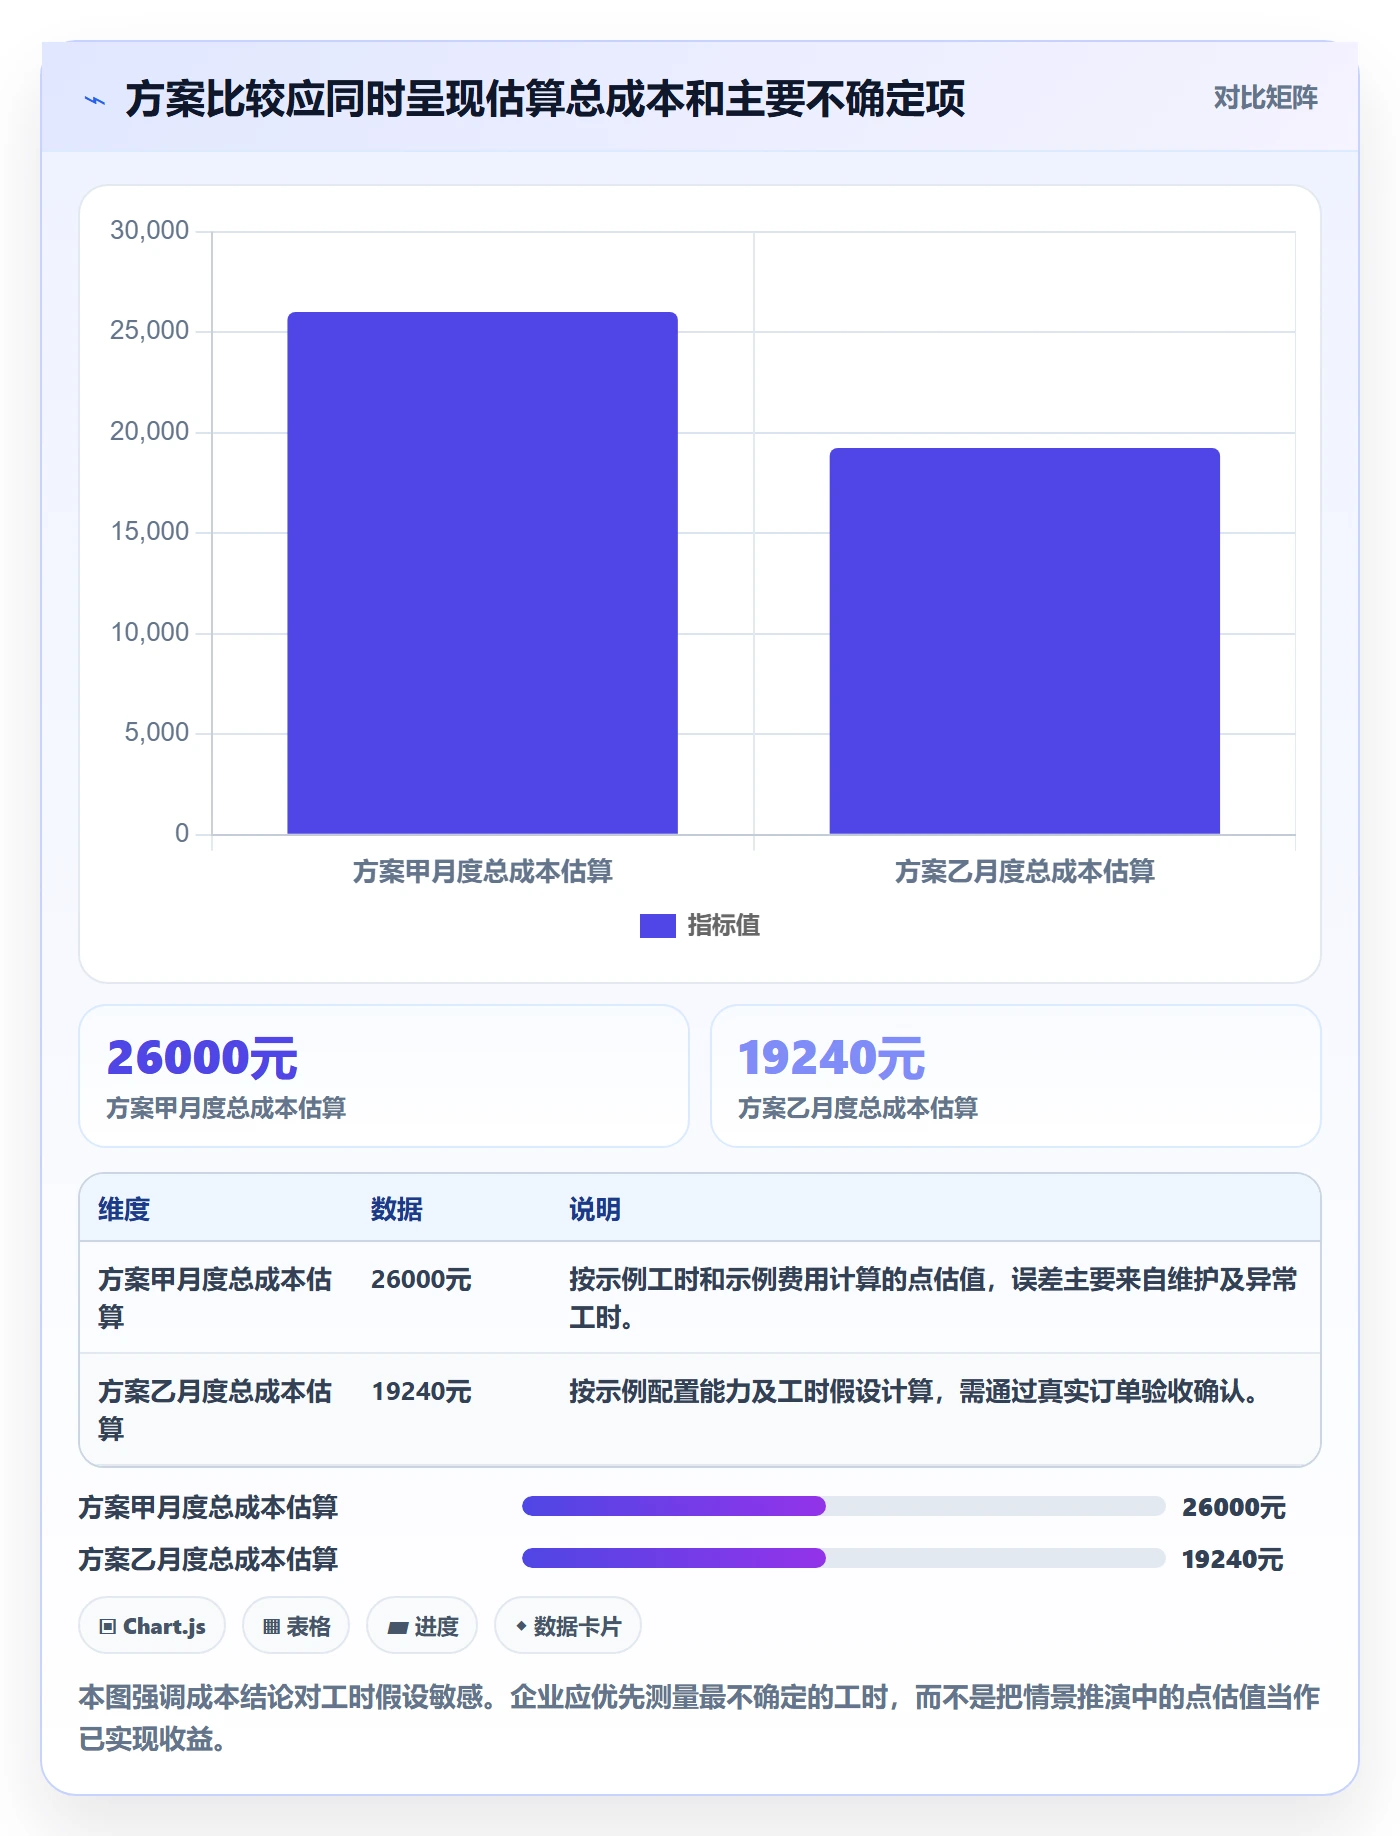Click the 方案乙月度总成本估算 row name cell
The image size is (1400, 1836).
tap(215, 1410)
